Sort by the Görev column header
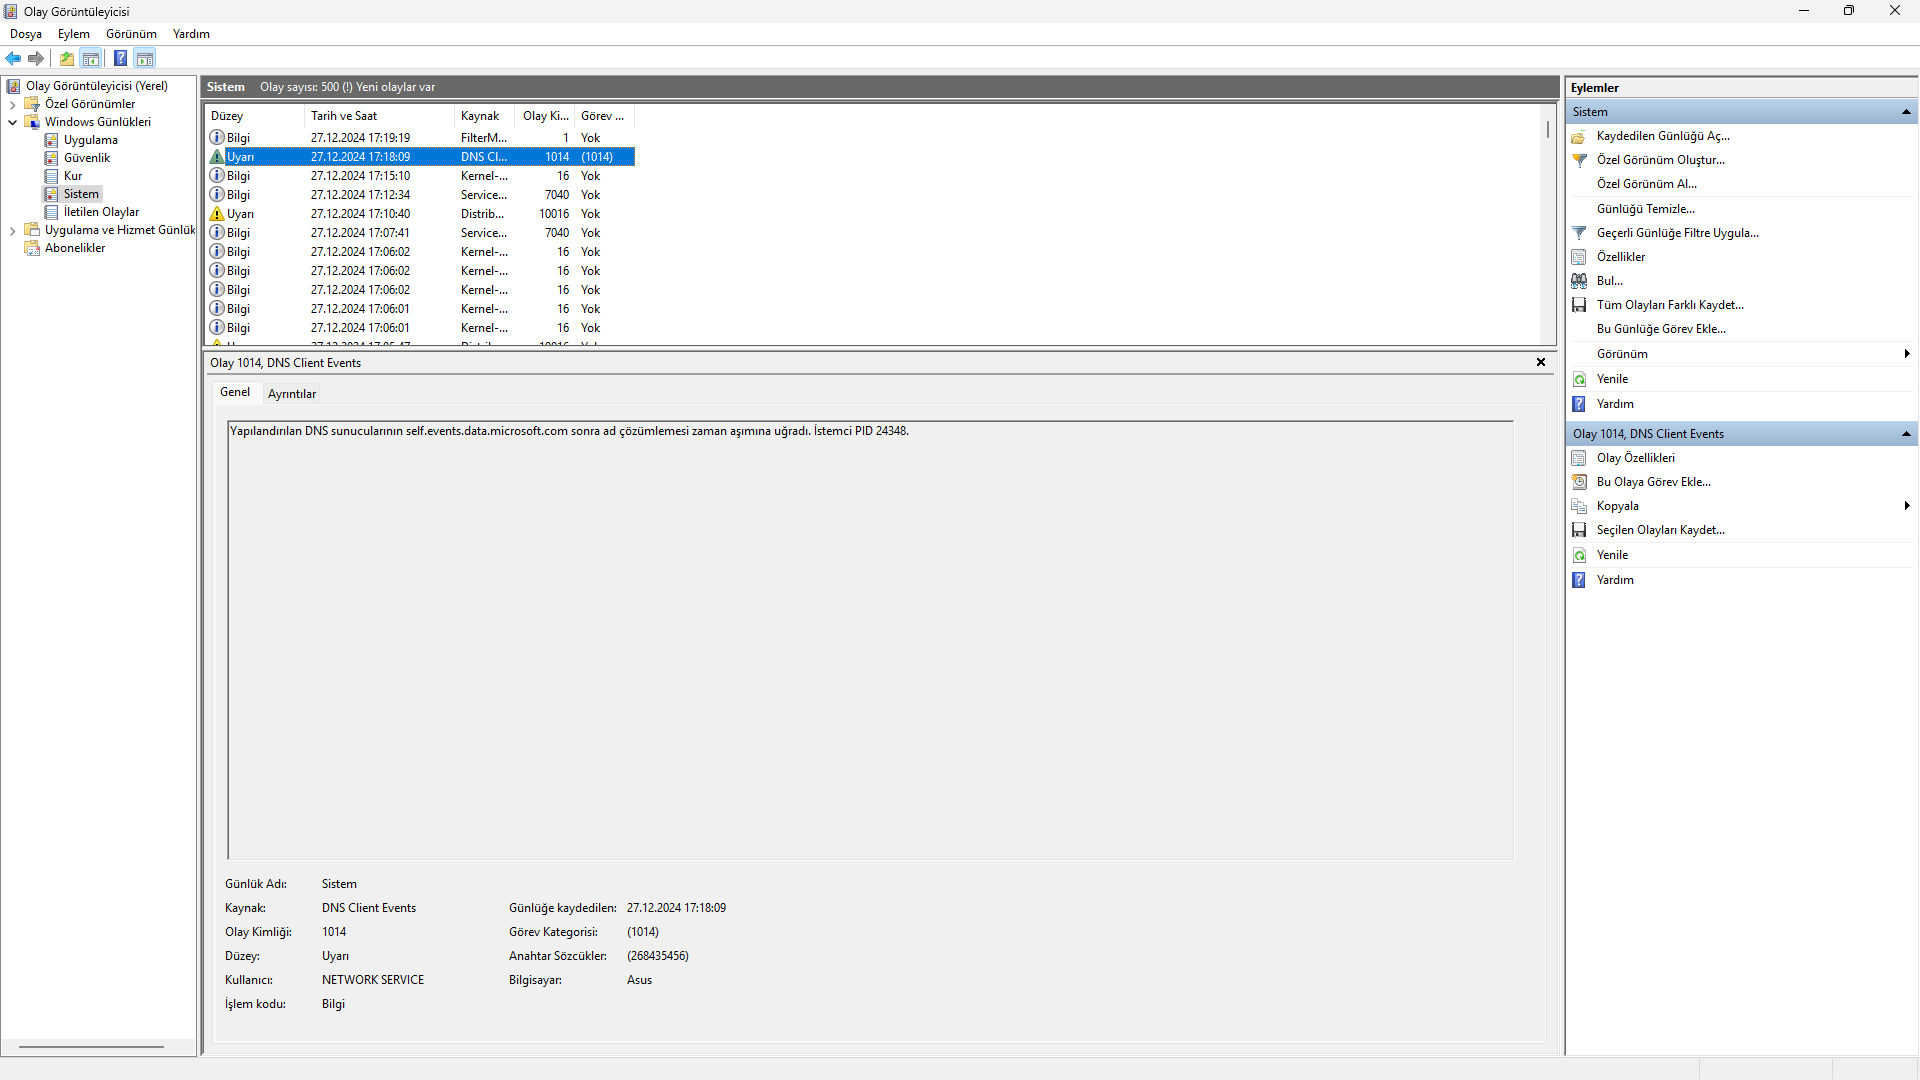 click(604, 116)
